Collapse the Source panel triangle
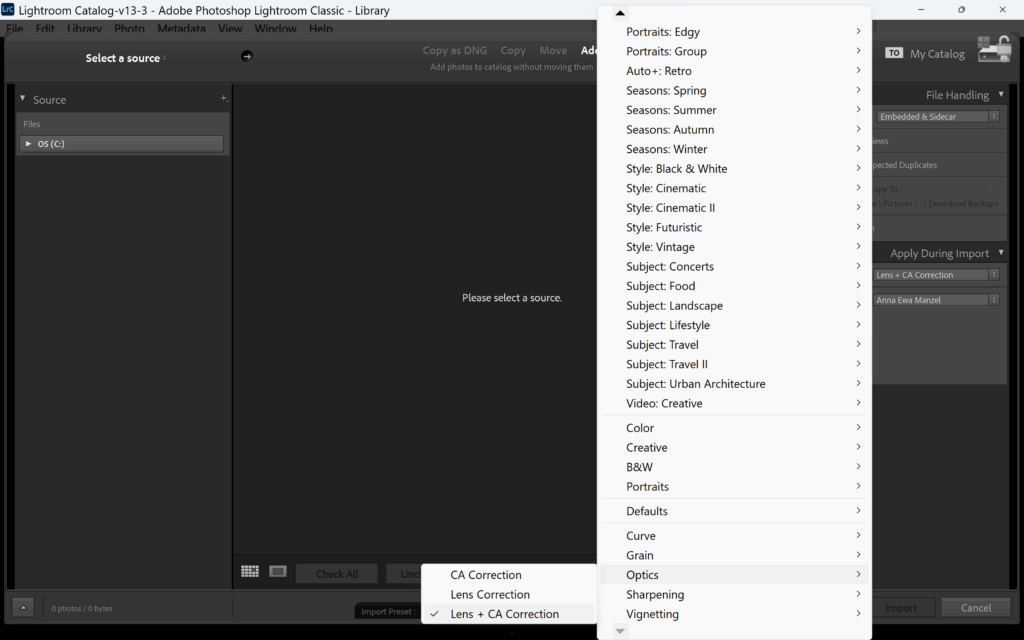Image resolution: width=1024 pixels, height=640 pixels. pyautogui.click(x=22, y=99)
